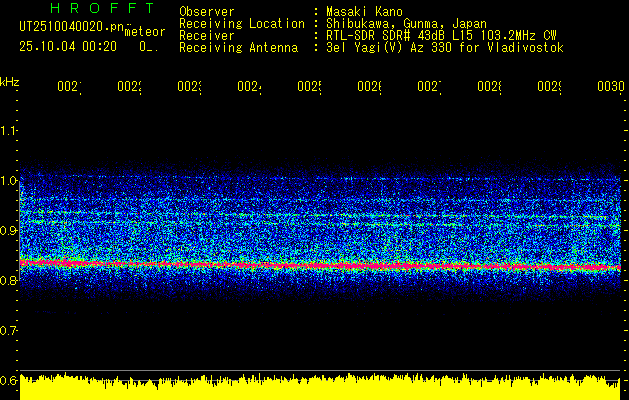The height and width of the screenshot is (400, 629).
Task: Click the 0026 time marker
Action: point(369,86)
